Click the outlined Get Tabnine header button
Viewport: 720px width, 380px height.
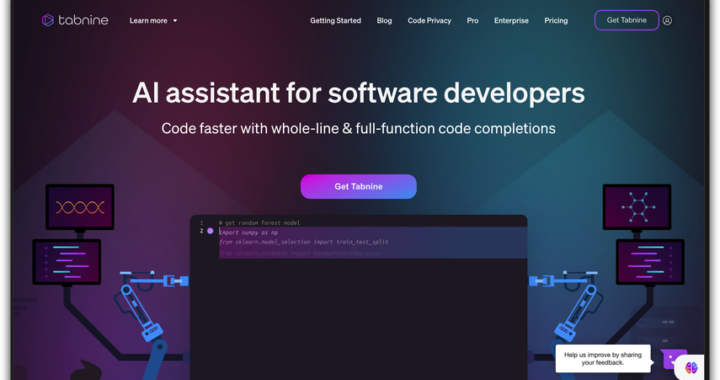click(627, 20)
